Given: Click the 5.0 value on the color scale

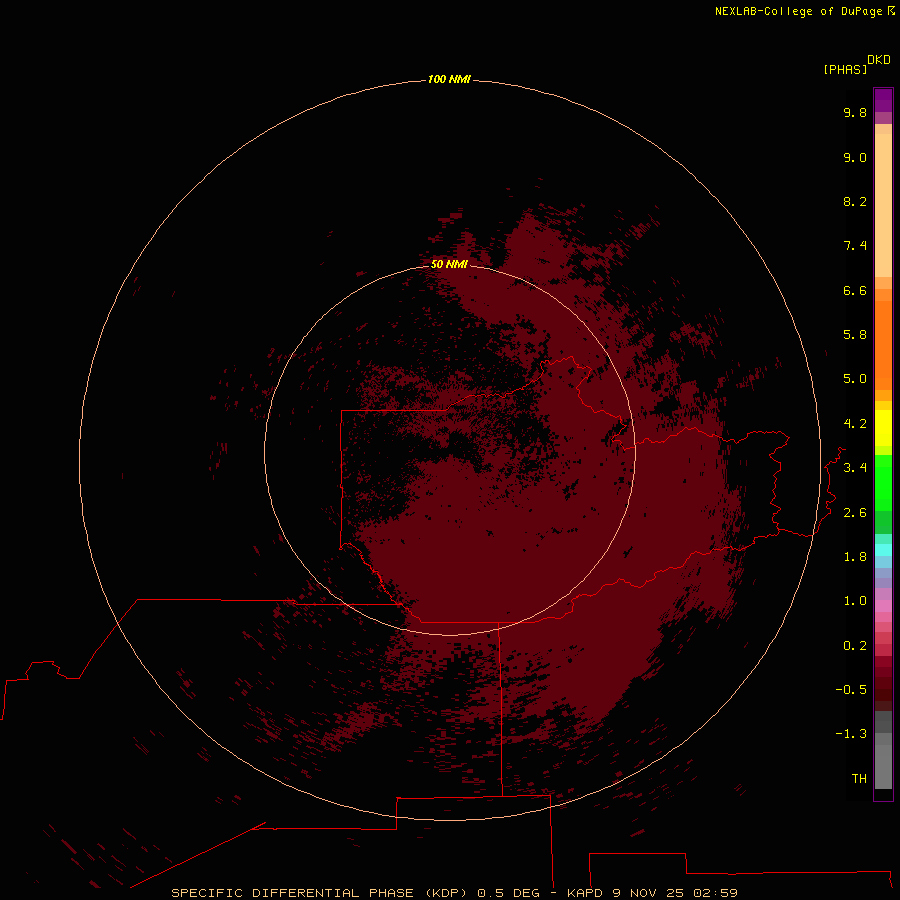Looking at the screenshot, I should coord(855,379).
